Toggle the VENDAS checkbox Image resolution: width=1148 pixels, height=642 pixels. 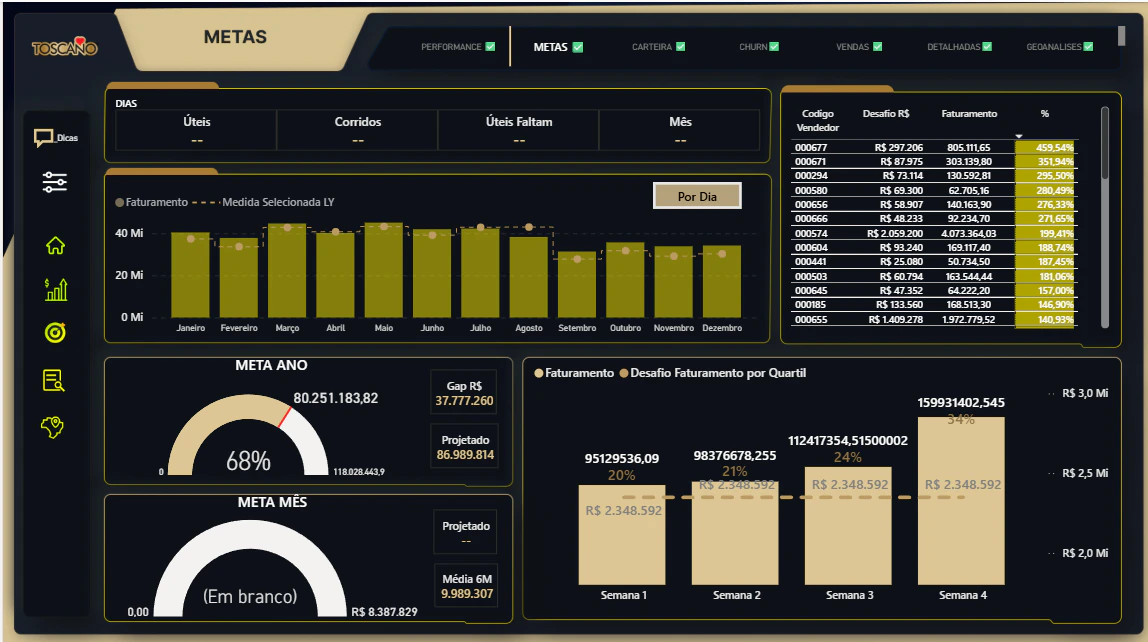878,47
